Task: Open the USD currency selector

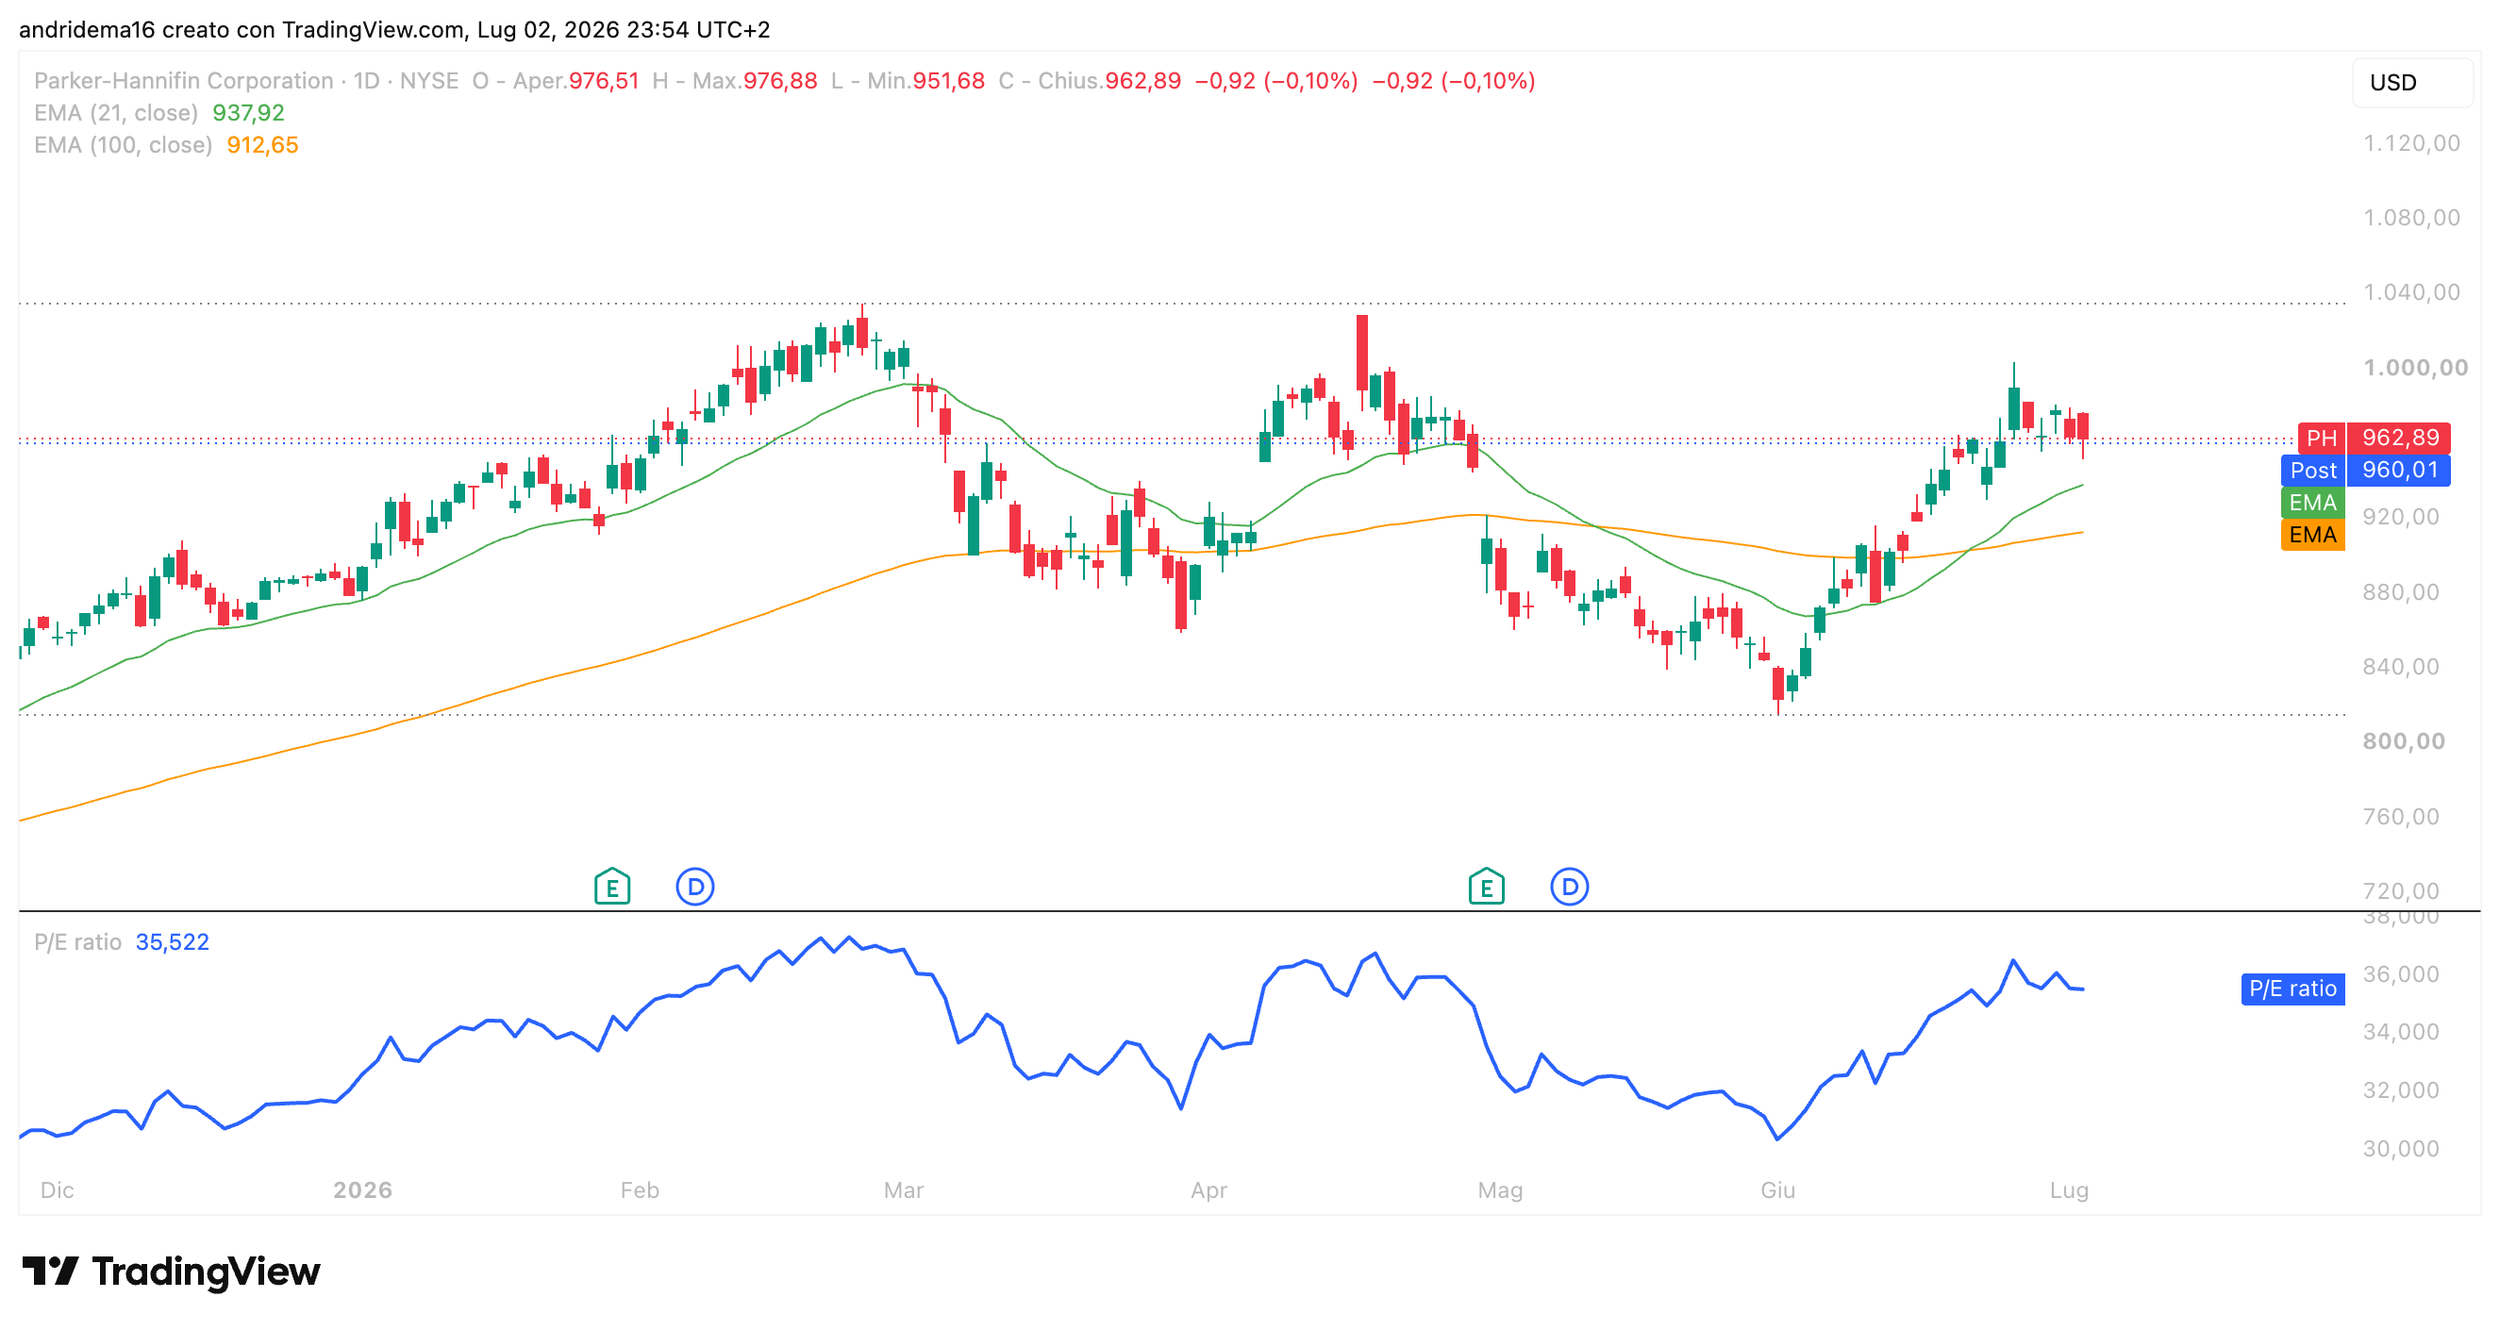Action: 2412,82
